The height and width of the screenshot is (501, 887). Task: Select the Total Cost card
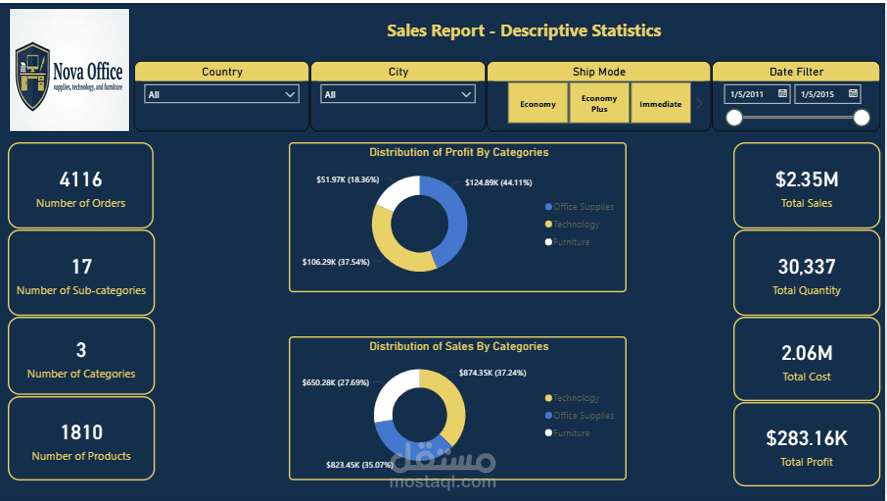(x=806, y=360)
